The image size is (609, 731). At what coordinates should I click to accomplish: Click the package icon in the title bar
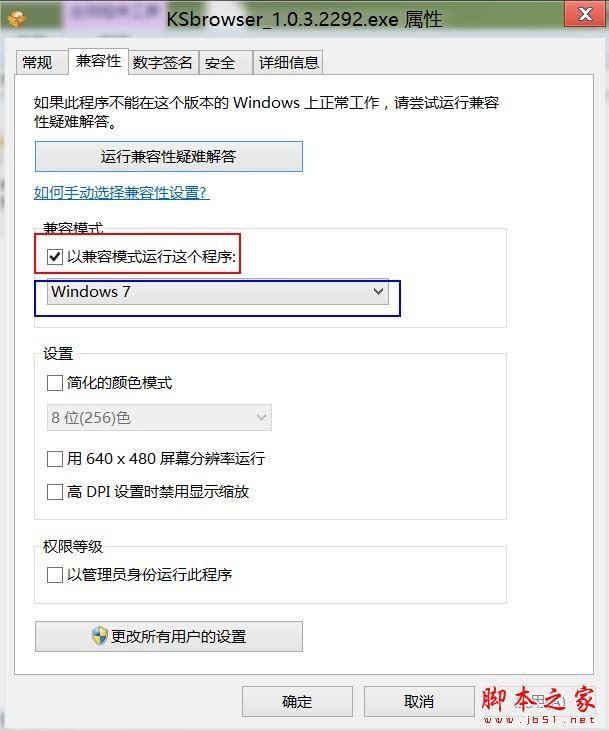click(17, 19)
